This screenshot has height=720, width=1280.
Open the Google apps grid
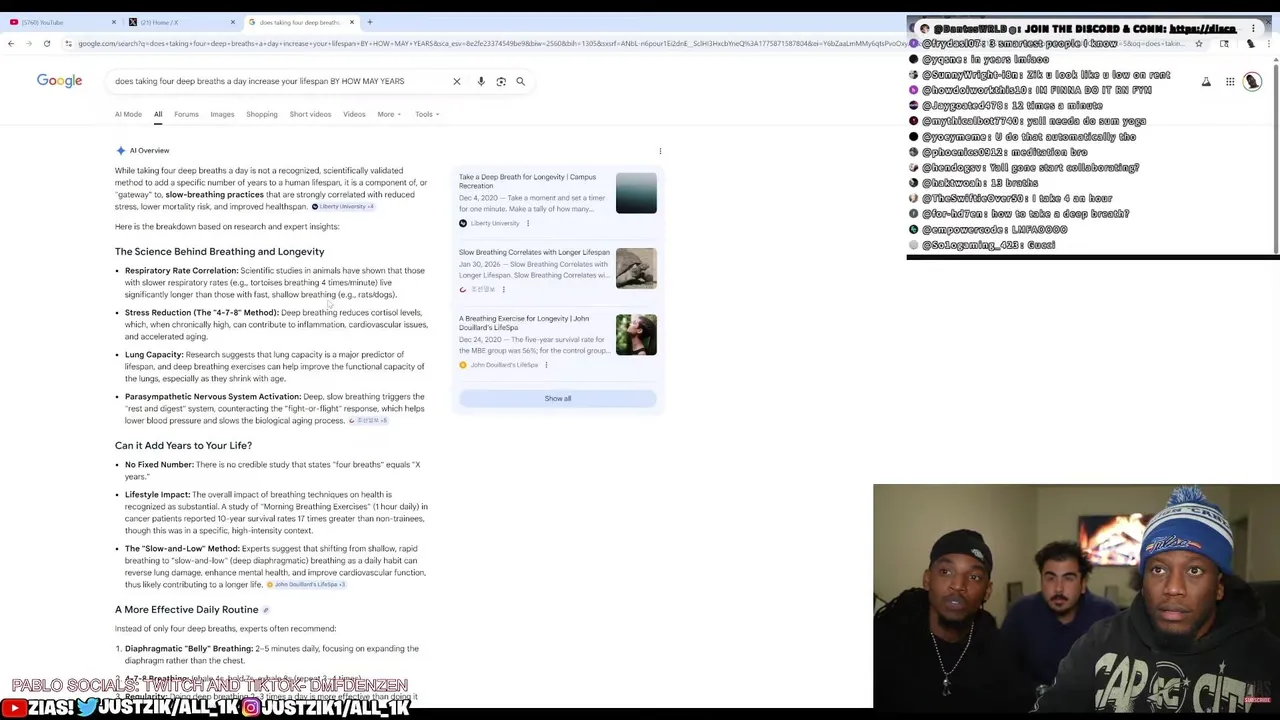click(1230, 82)
